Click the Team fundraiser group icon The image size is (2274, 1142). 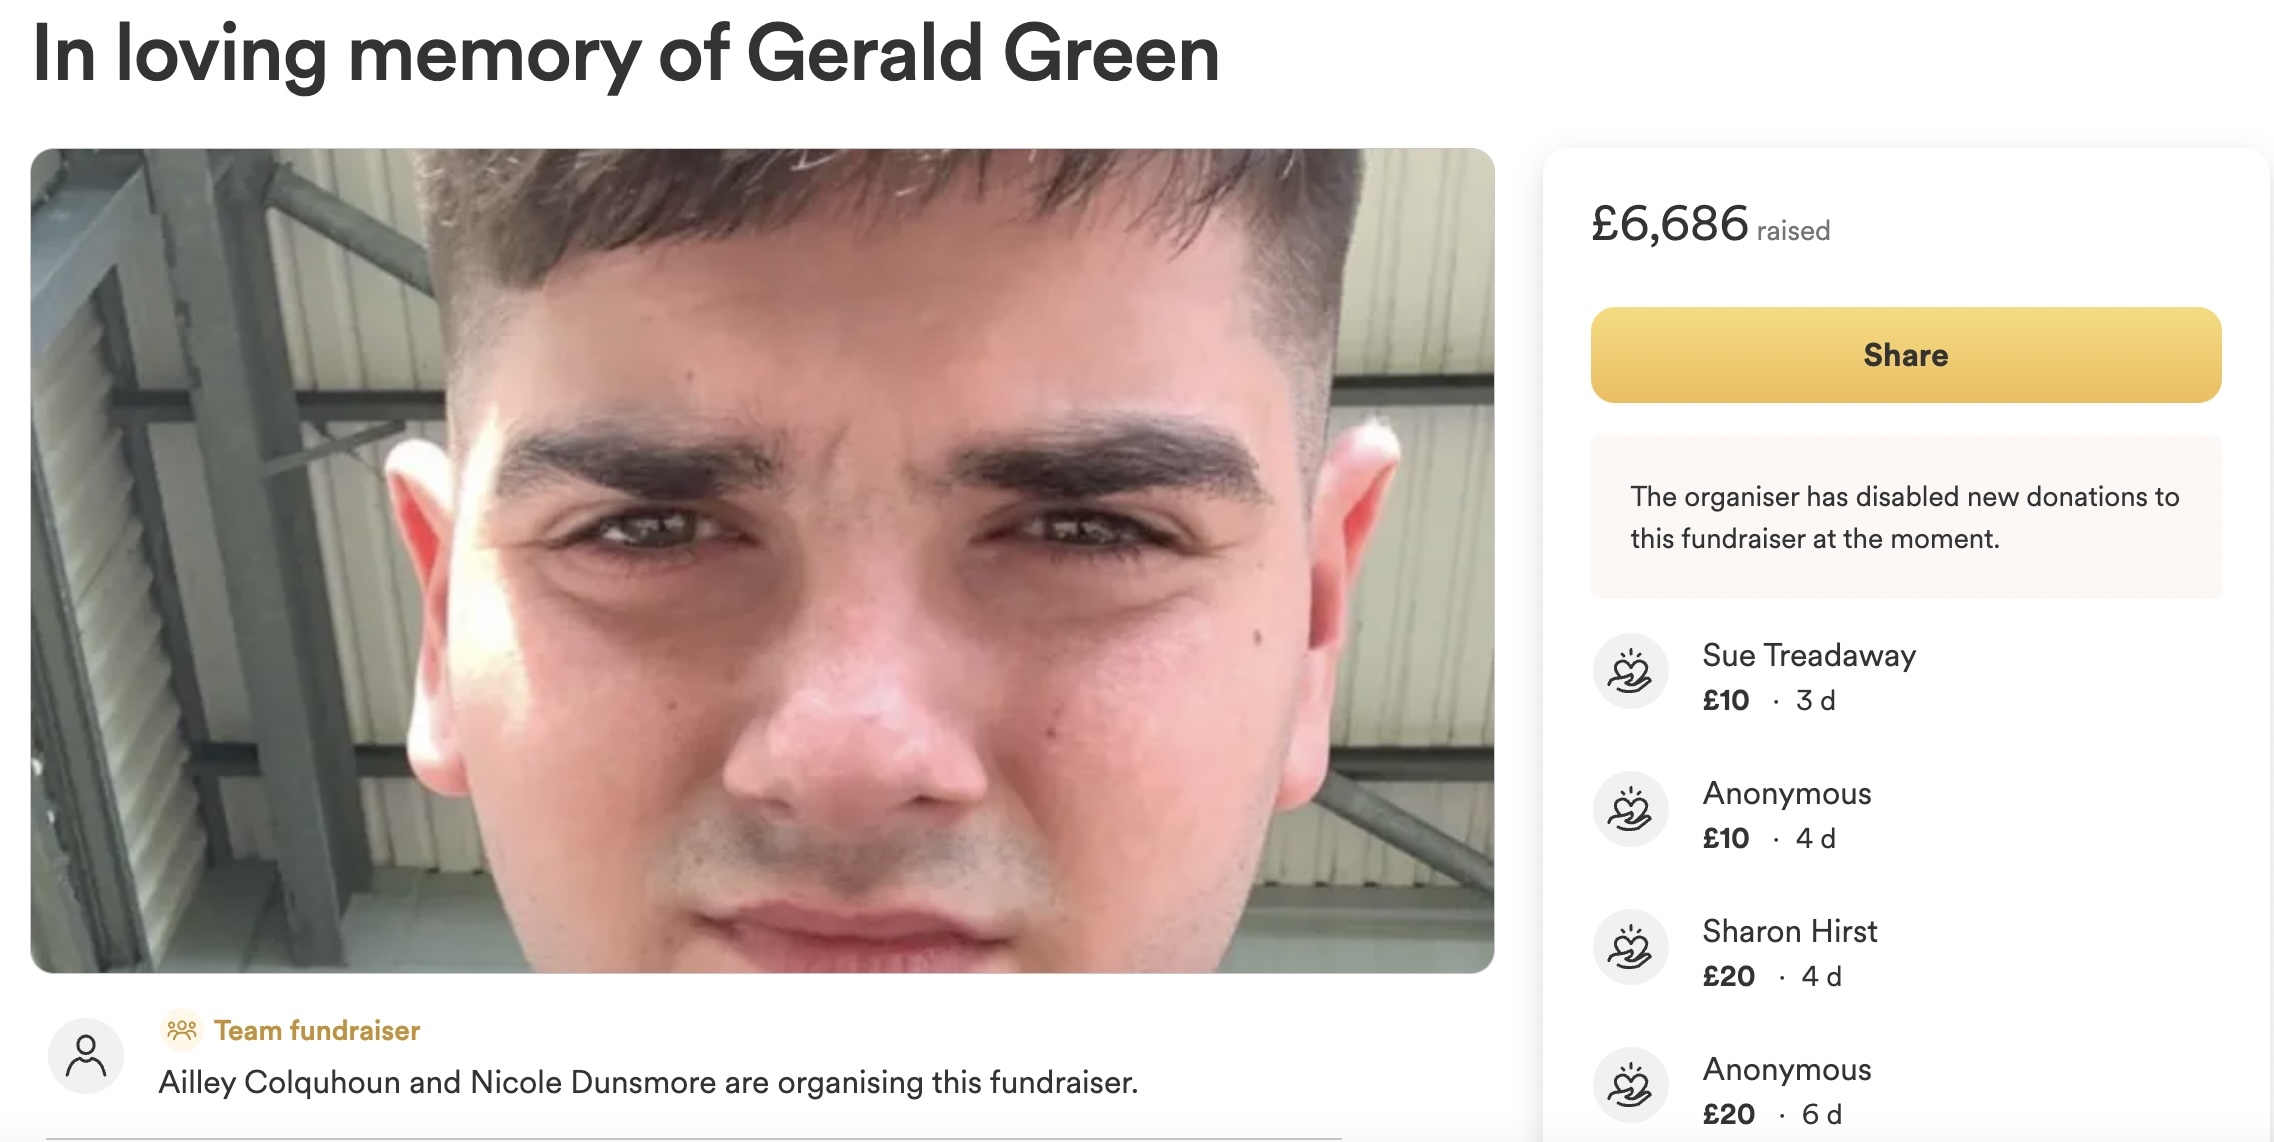click(x=182, y=1030)
